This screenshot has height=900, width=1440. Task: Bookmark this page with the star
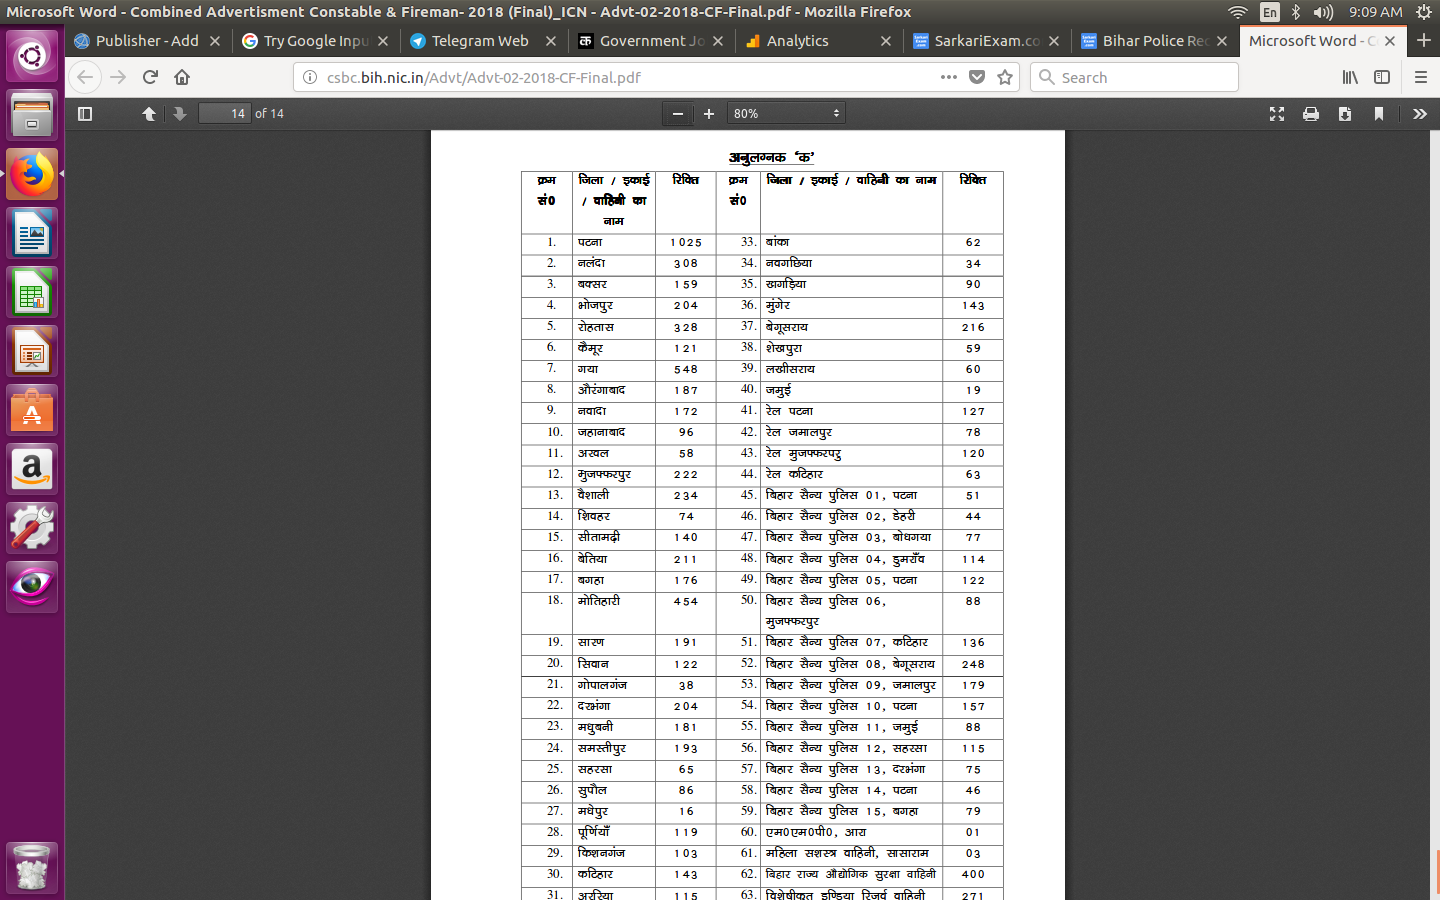(x=1005, y=77)
